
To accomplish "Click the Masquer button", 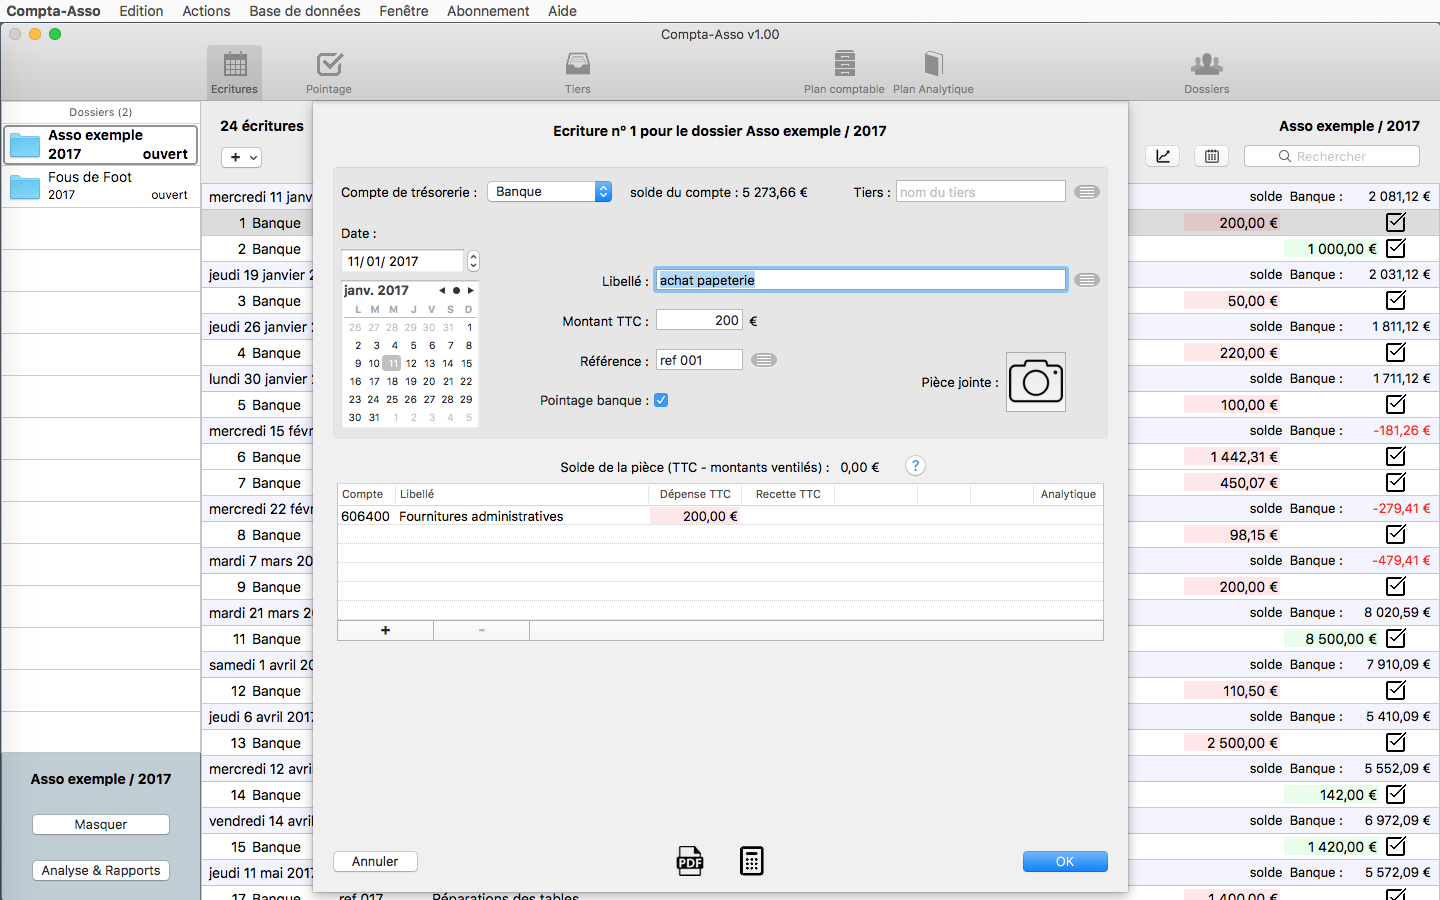I will (101, 824).
